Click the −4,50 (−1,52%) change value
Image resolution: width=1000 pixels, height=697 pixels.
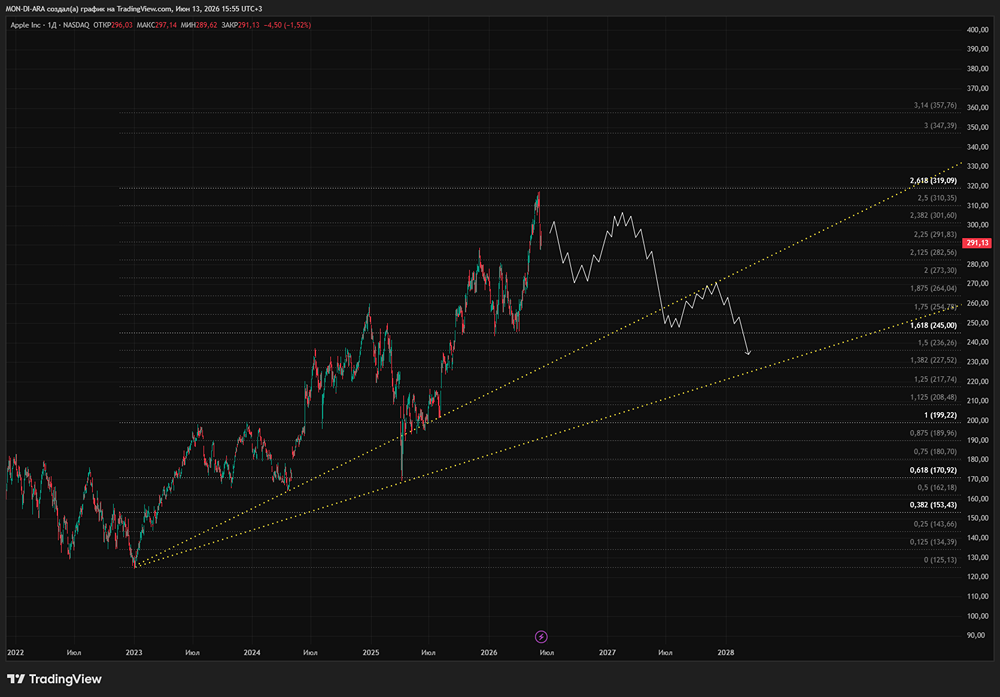pyautogui.click(x=288, y=25)
